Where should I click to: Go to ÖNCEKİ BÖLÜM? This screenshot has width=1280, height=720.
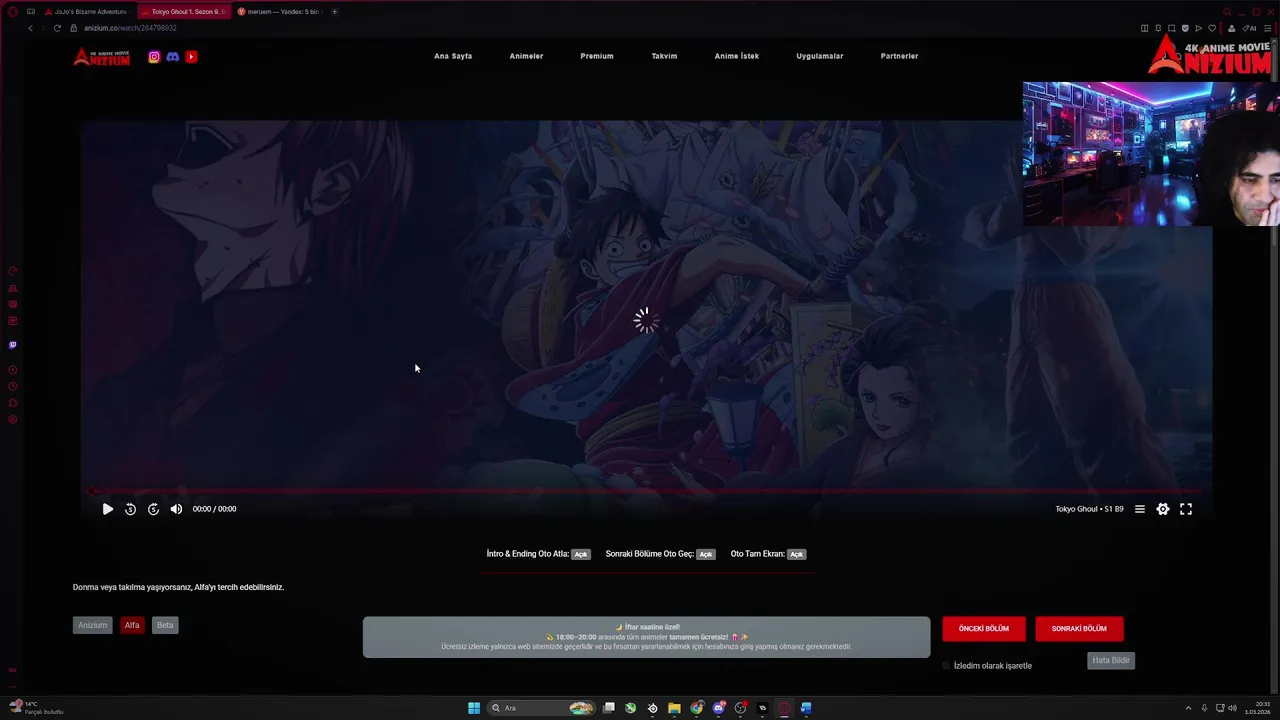pos(984,629)
